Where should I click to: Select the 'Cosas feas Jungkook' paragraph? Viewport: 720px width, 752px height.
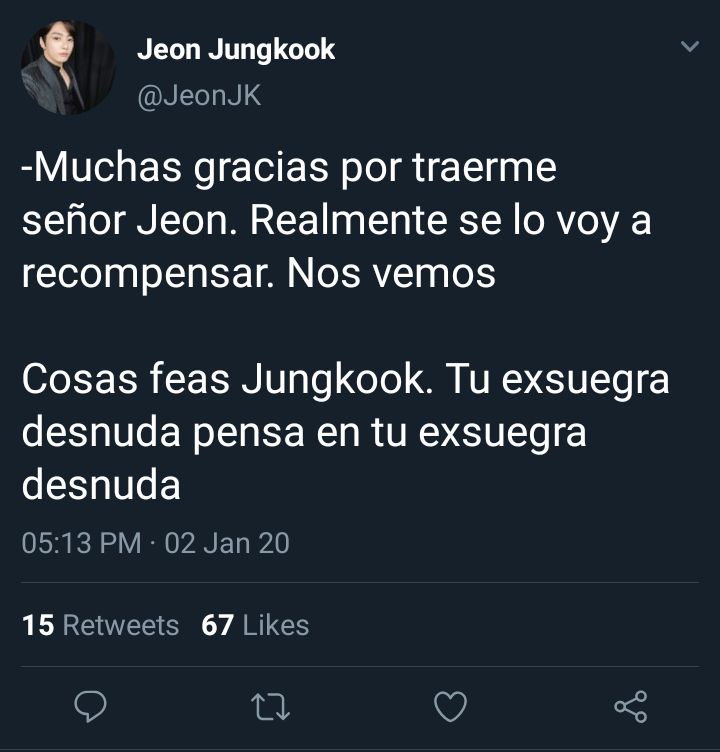[x=345, y=432]
